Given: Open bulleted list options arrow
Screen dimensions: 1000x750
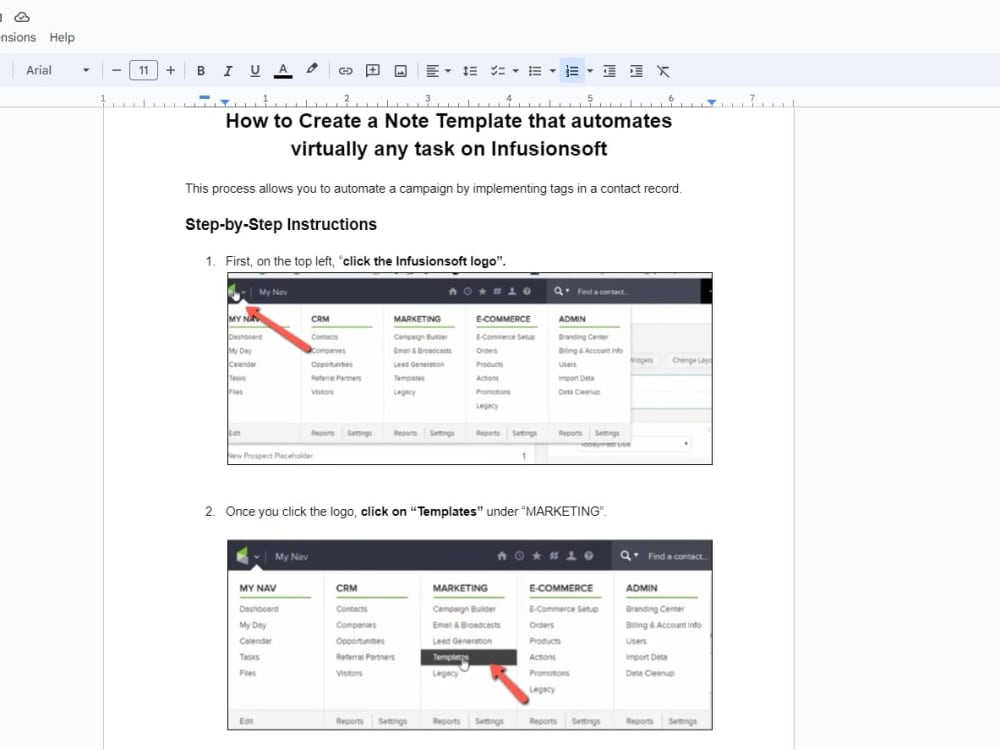Looking at the screenshot, I should coord(552,71).
